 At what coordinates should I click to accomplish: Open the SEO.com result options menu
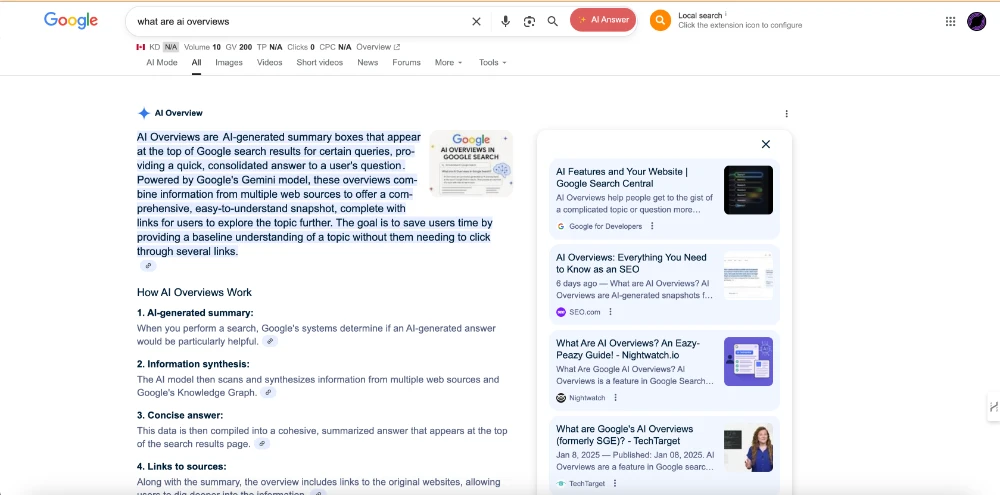pyautogui.click(x=610, y=312)
